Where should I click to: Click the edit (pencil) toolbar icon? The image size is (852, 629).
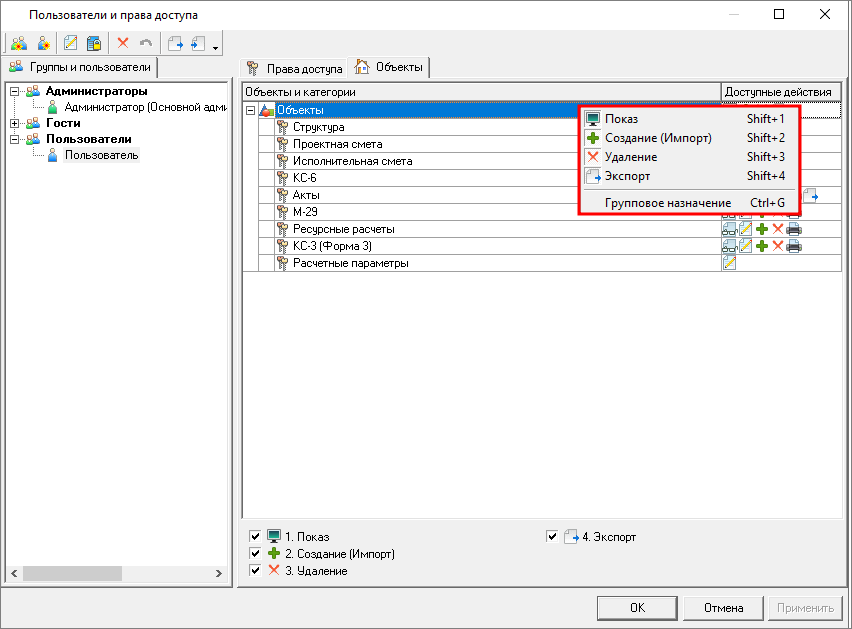[71, 43]
